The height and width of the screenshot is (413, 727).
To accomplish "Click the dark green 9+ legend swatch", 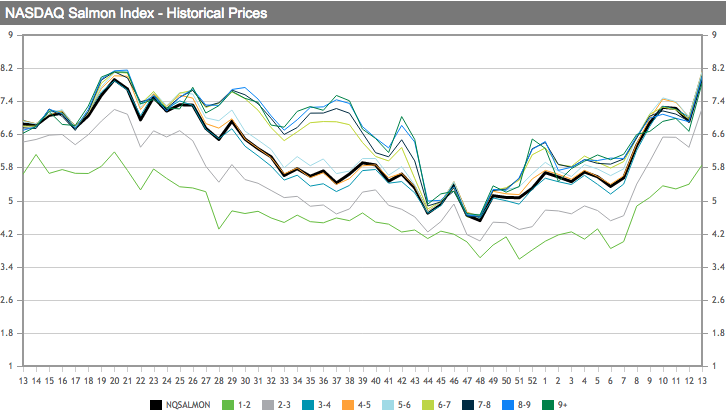I will pos(548,405).
